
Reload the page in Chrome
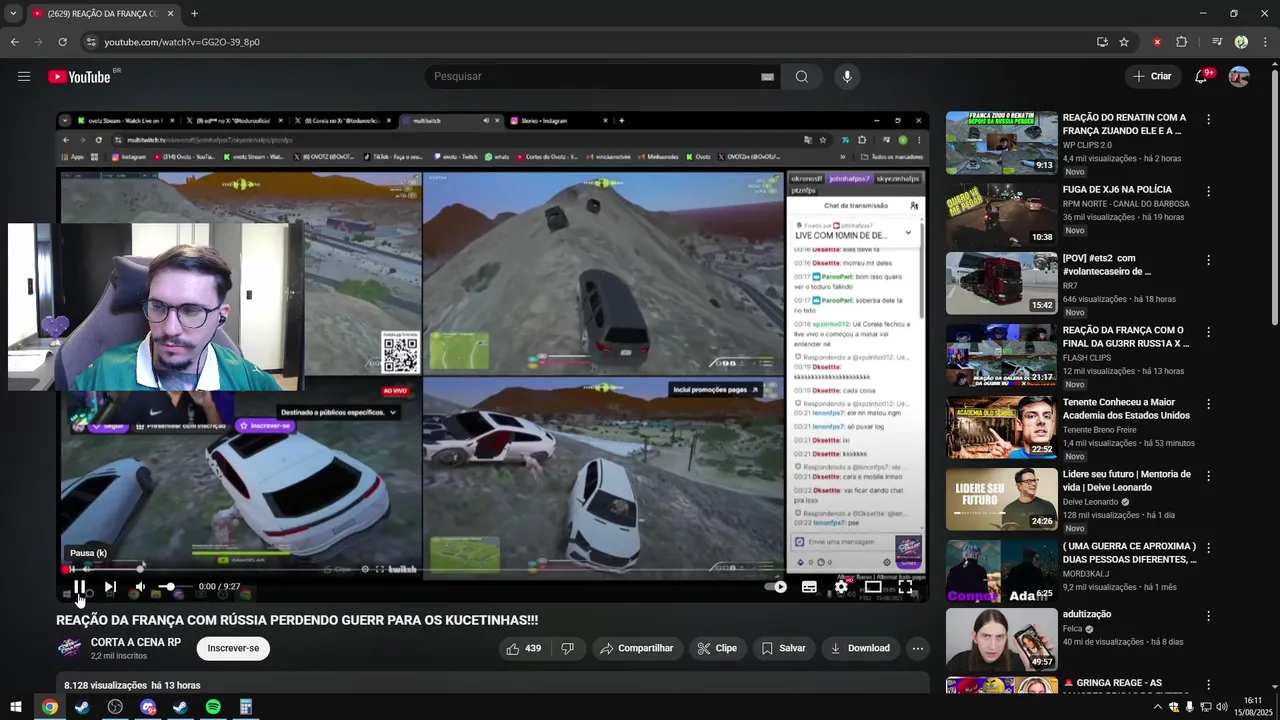pyautogui.click(x=62, y=42)
